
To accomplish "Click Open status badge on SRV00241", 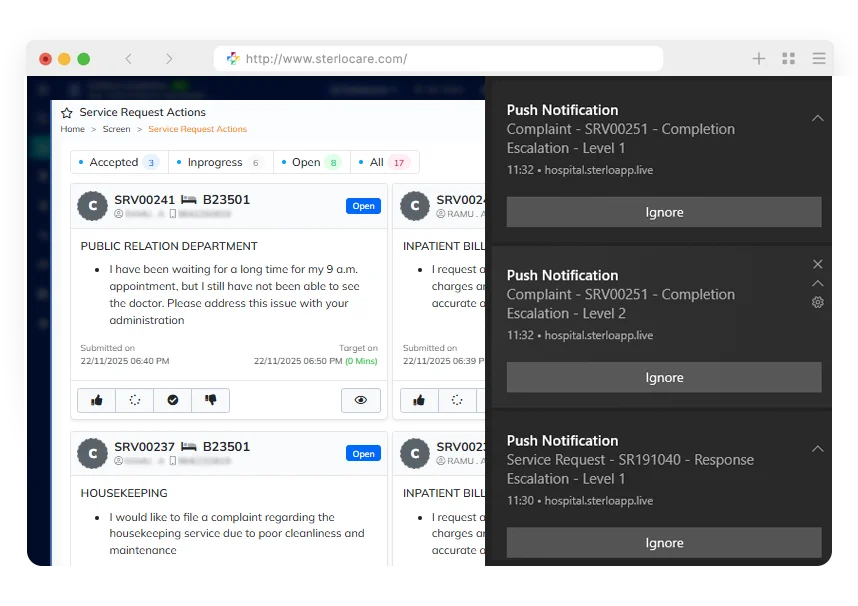I will [363, 206].
